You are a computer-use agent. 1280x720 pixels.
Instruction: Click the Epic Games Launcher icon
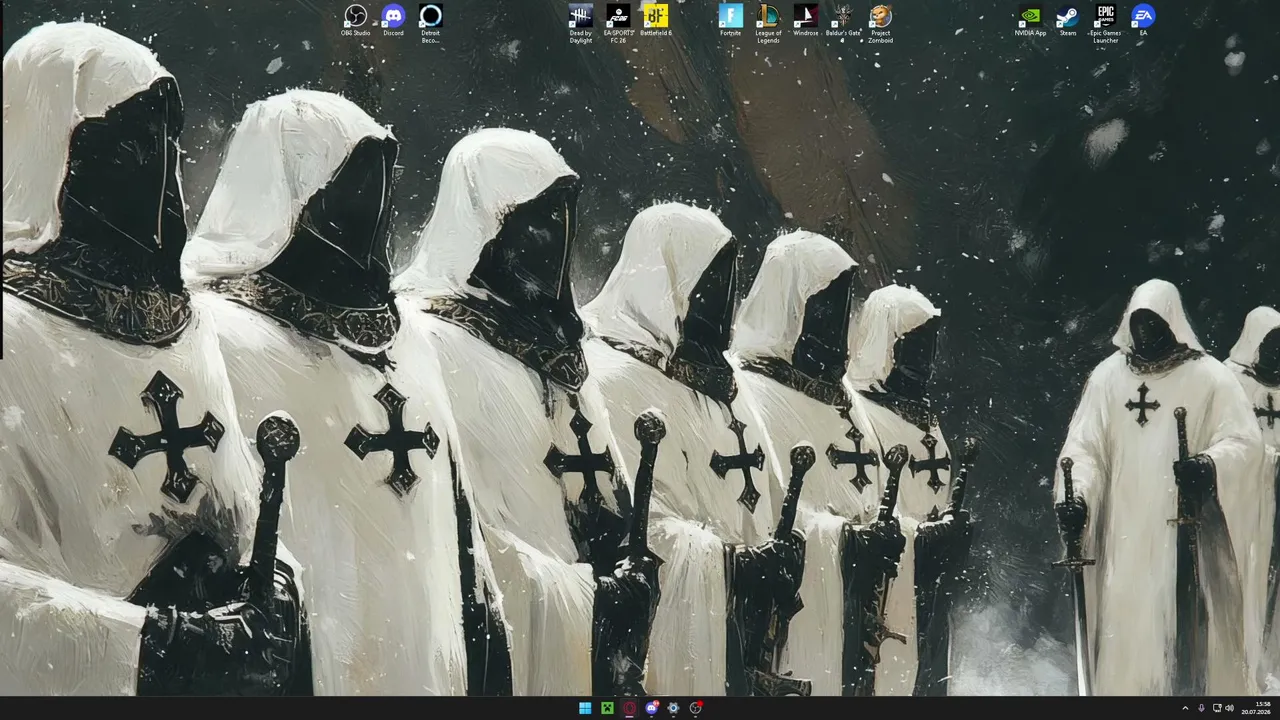[x=1105, y=23]
